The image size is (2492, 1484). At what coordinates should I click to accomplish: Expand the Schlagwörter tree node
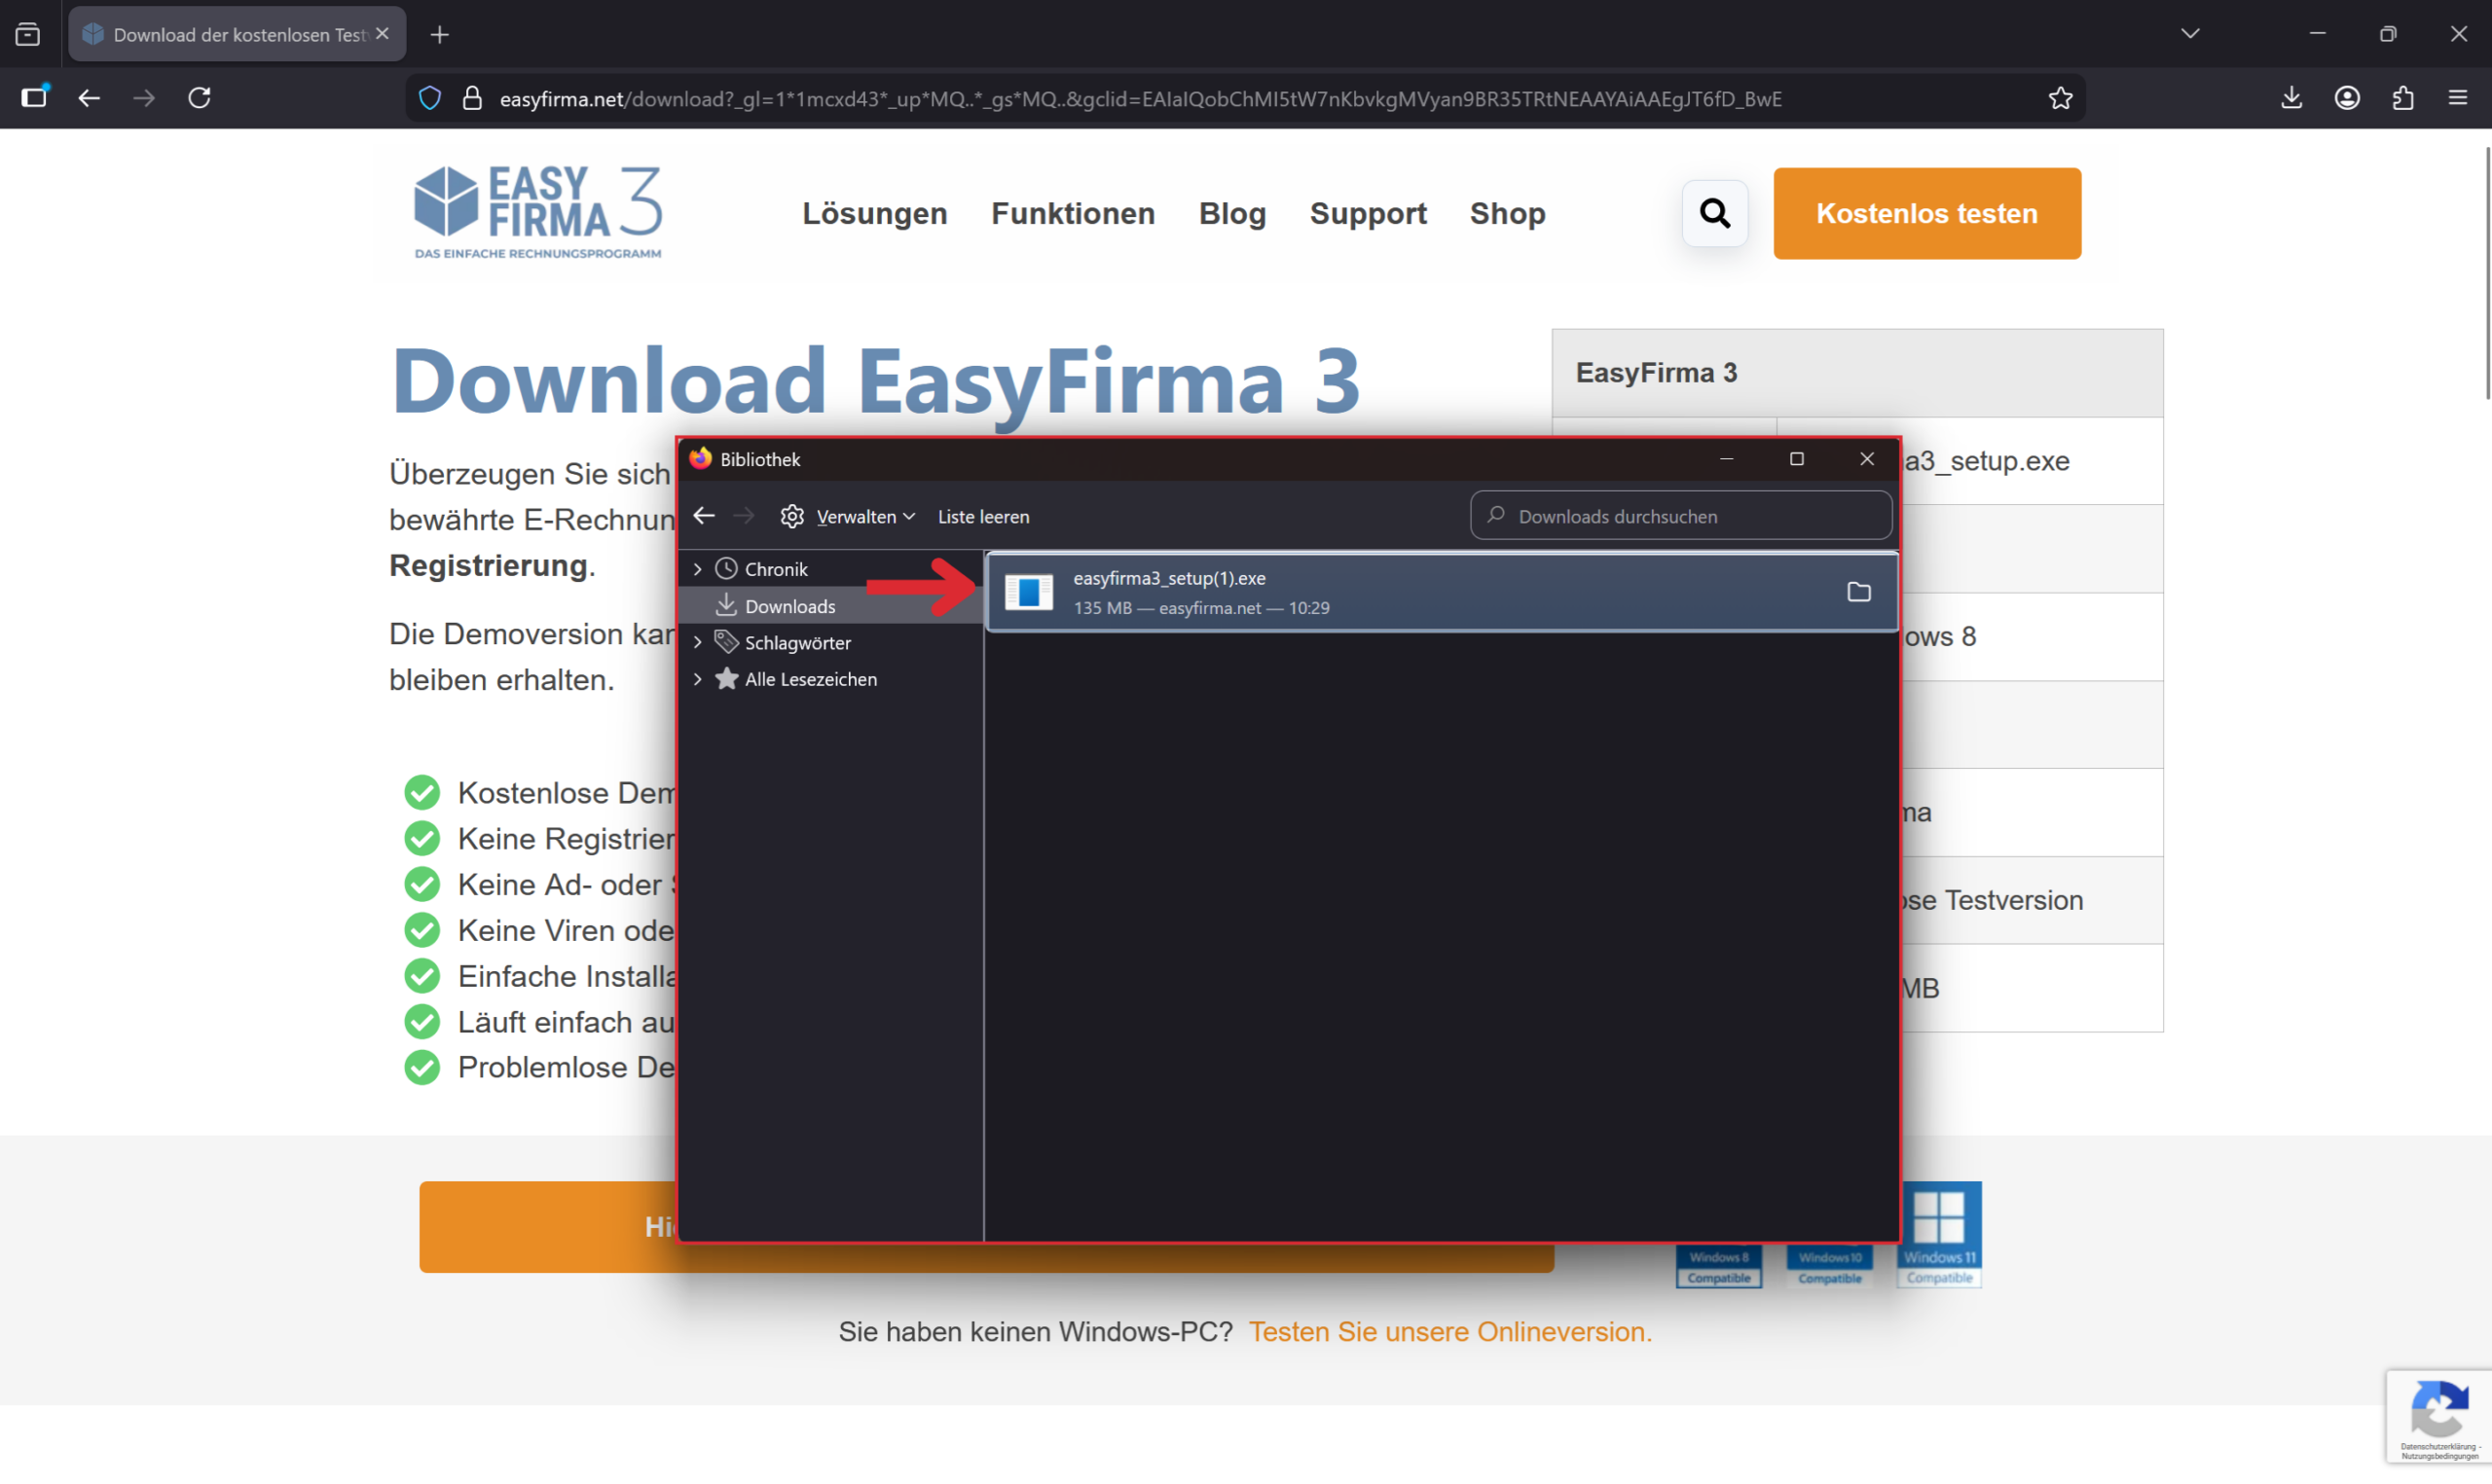tap(698, 642)
